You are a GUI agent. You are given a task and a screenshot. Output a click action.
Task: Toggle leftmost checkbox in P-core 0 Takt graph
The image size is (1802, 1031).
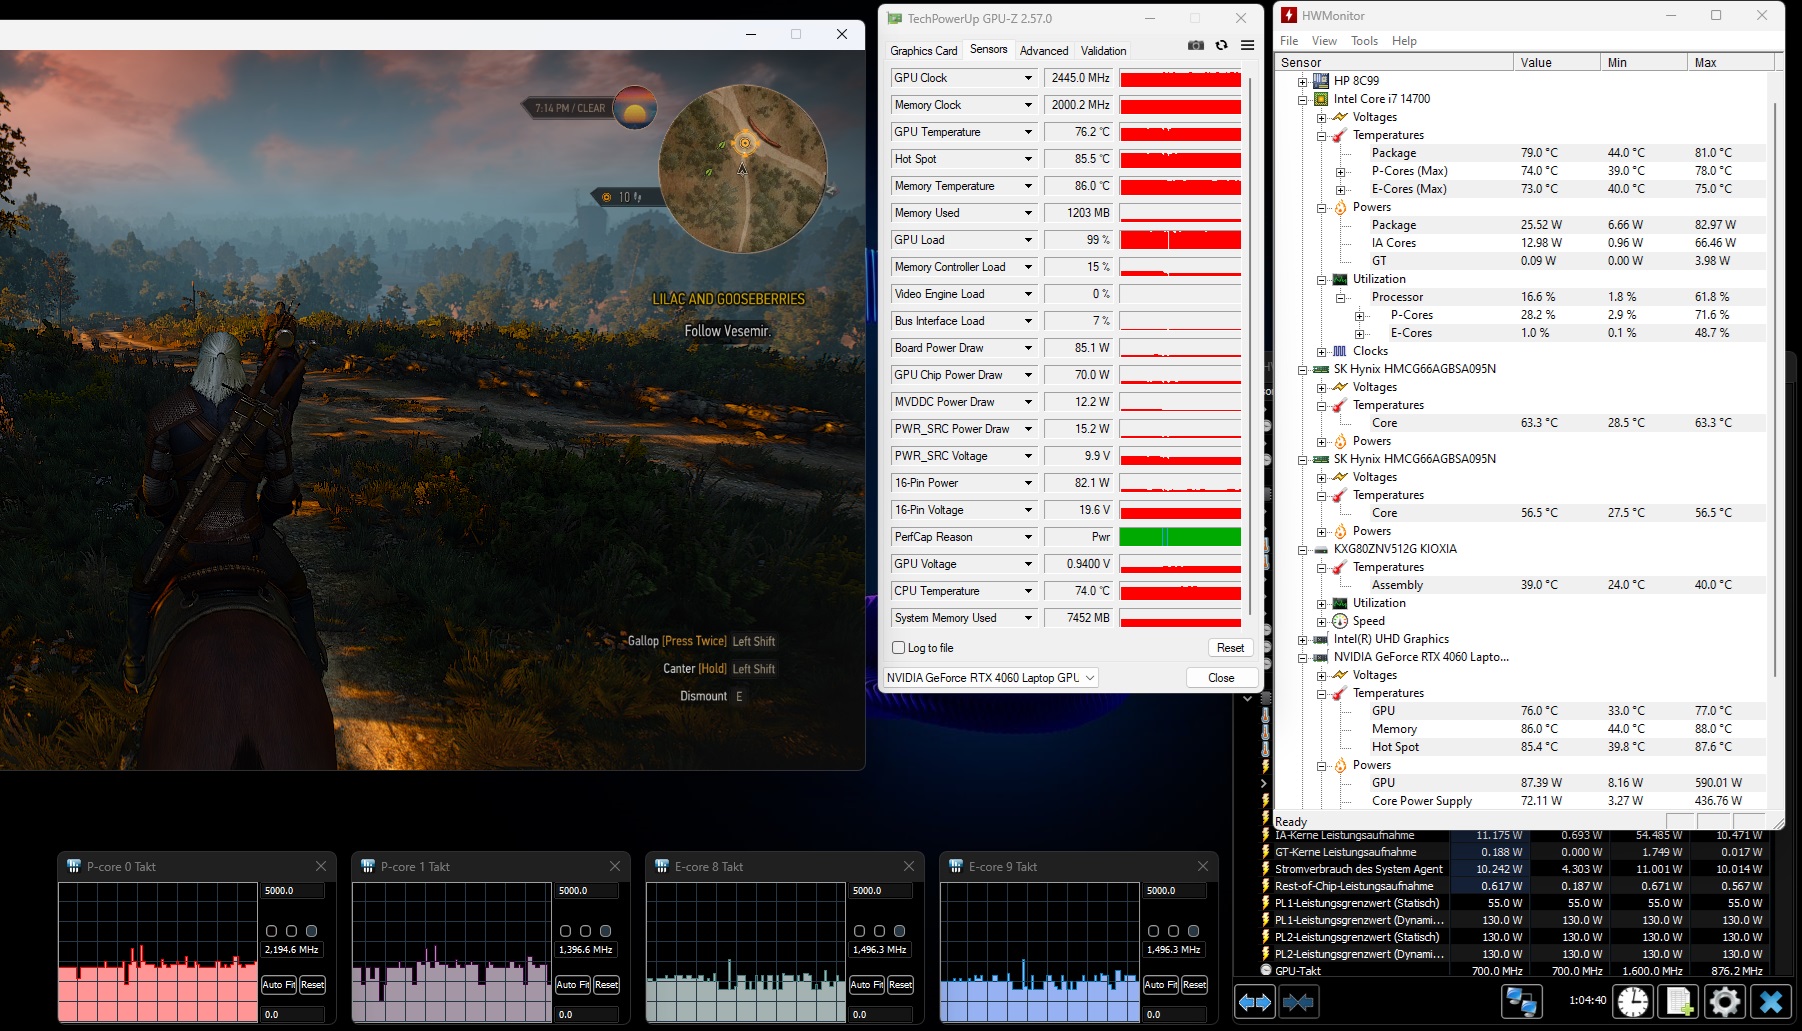coord(271,931)
